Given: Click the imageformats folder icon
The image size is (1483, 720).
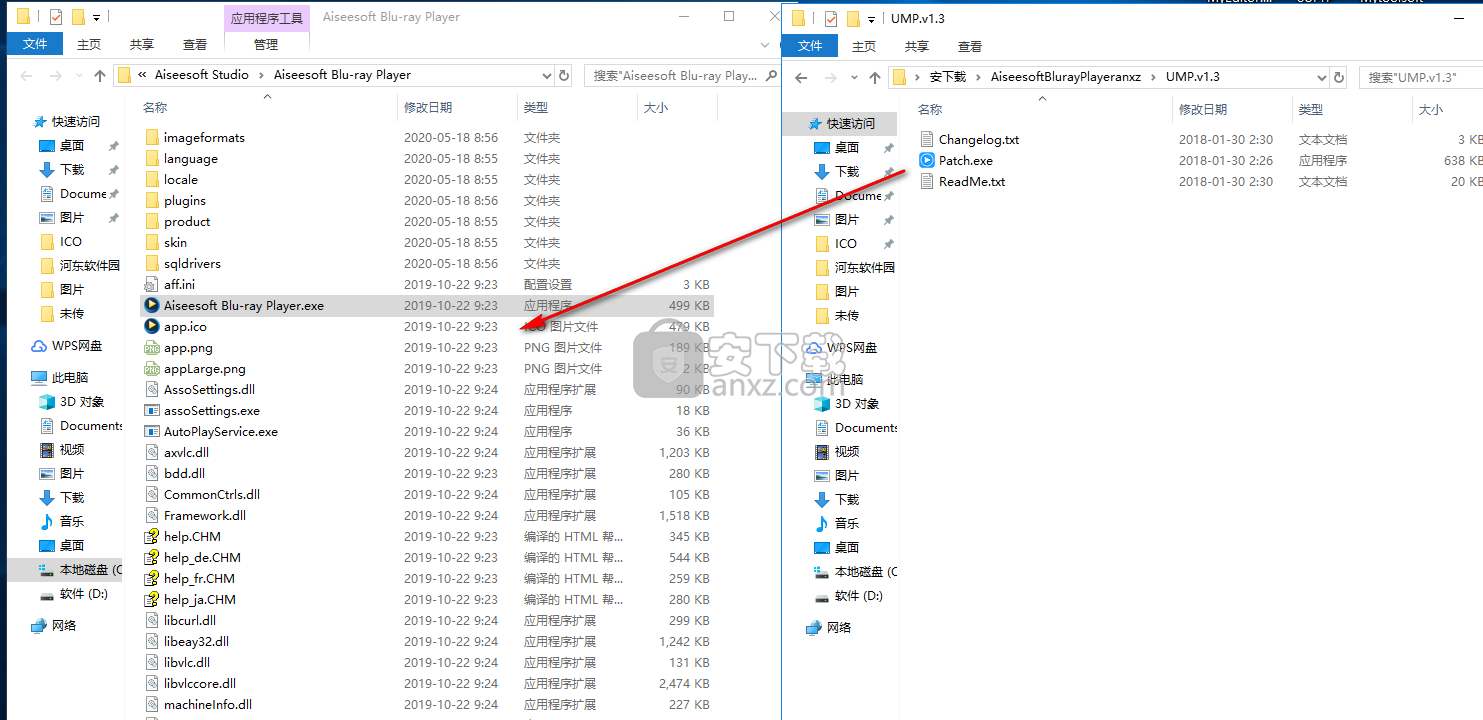Looking at the screenshot, I should pos(152,138).
